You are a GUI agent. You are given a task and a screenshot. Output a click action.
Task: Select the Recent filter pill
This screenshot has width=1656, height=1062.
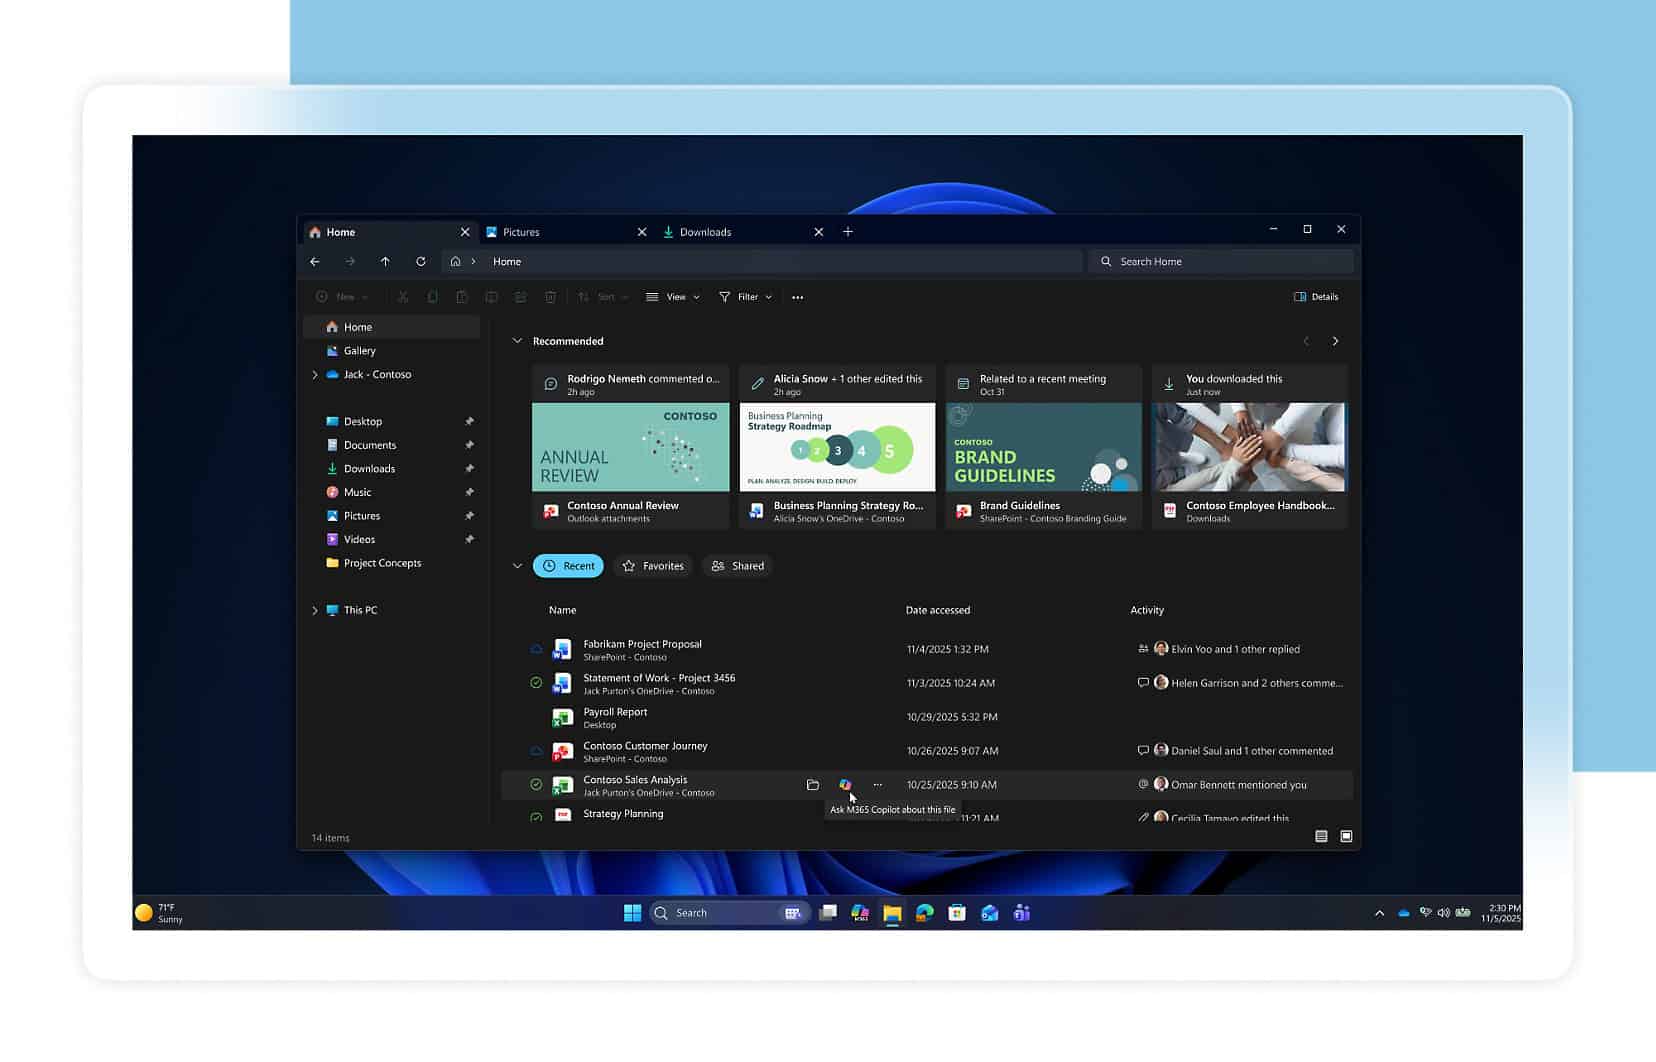click(x=568, y=566)
